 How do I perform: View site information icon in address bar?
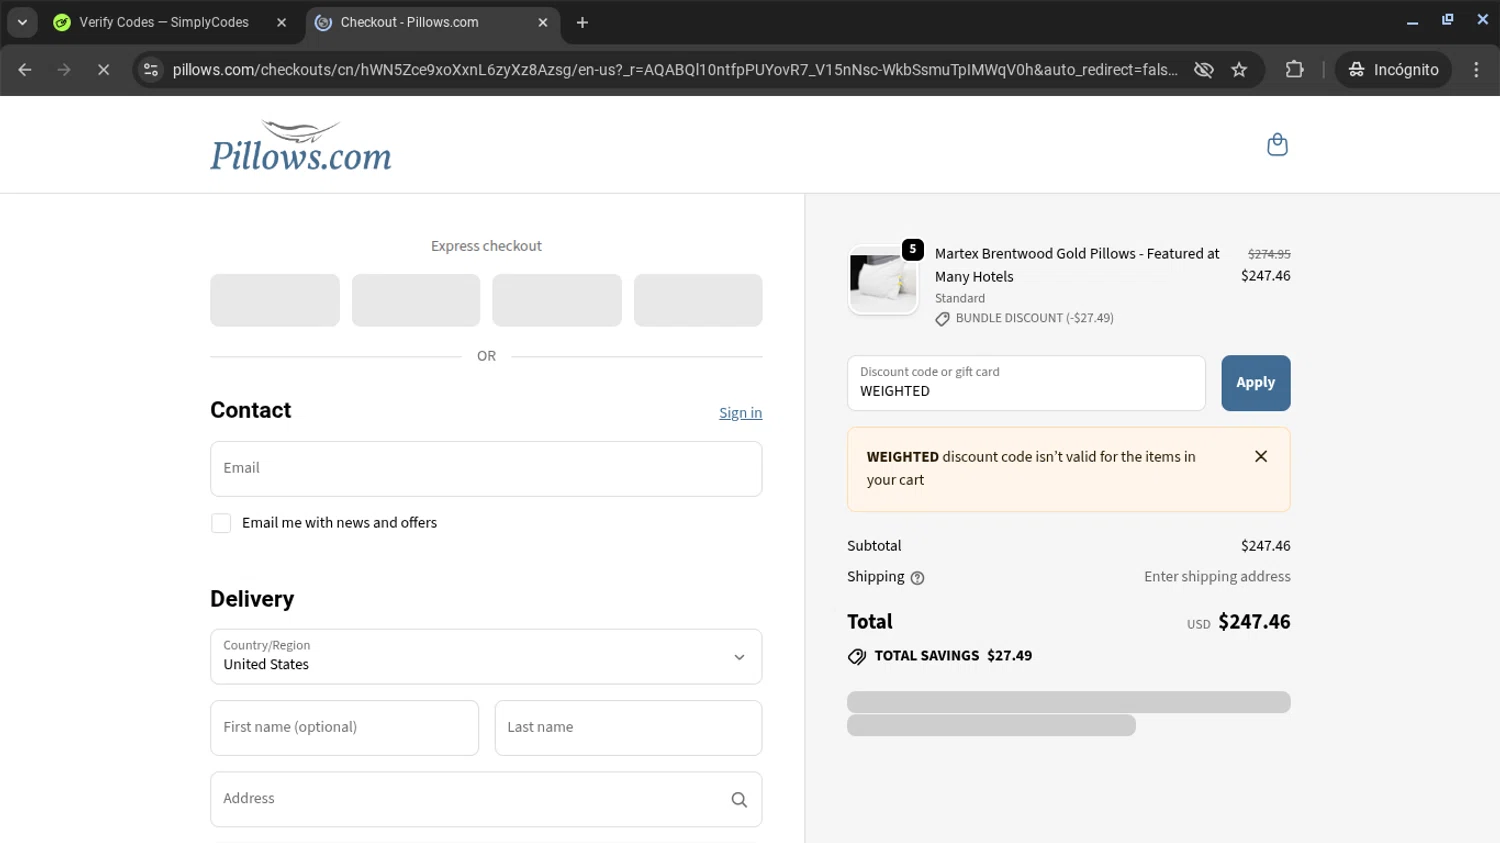(x=151, y=69)
